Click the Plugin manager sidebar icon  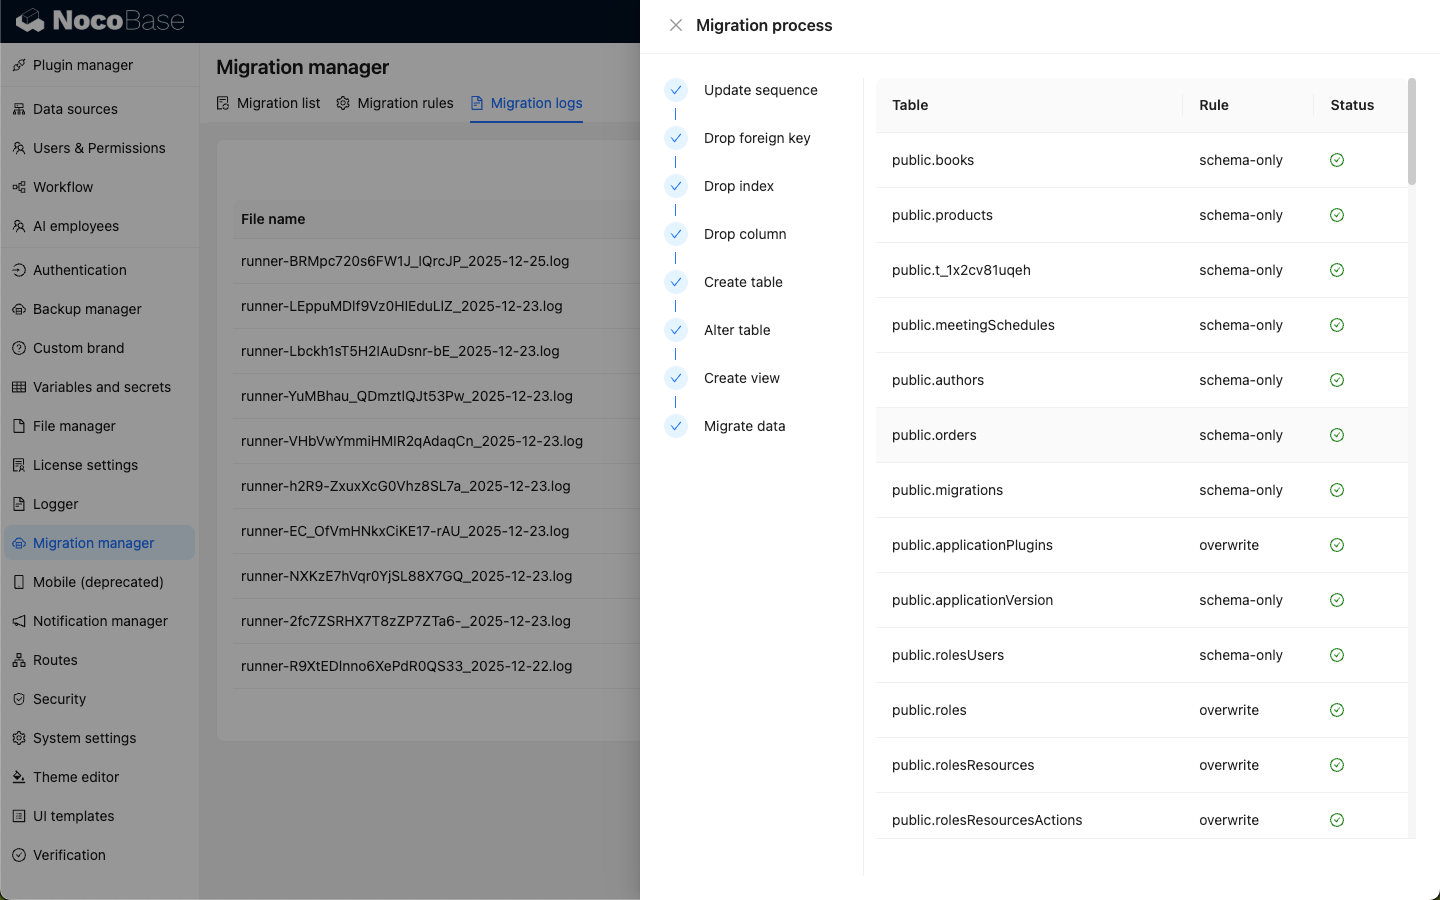coord(19,65)
